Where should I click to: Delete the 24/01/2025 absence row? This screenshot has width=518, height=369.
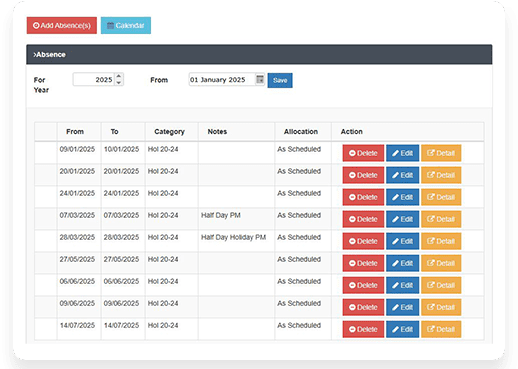(x=363, y=197)
